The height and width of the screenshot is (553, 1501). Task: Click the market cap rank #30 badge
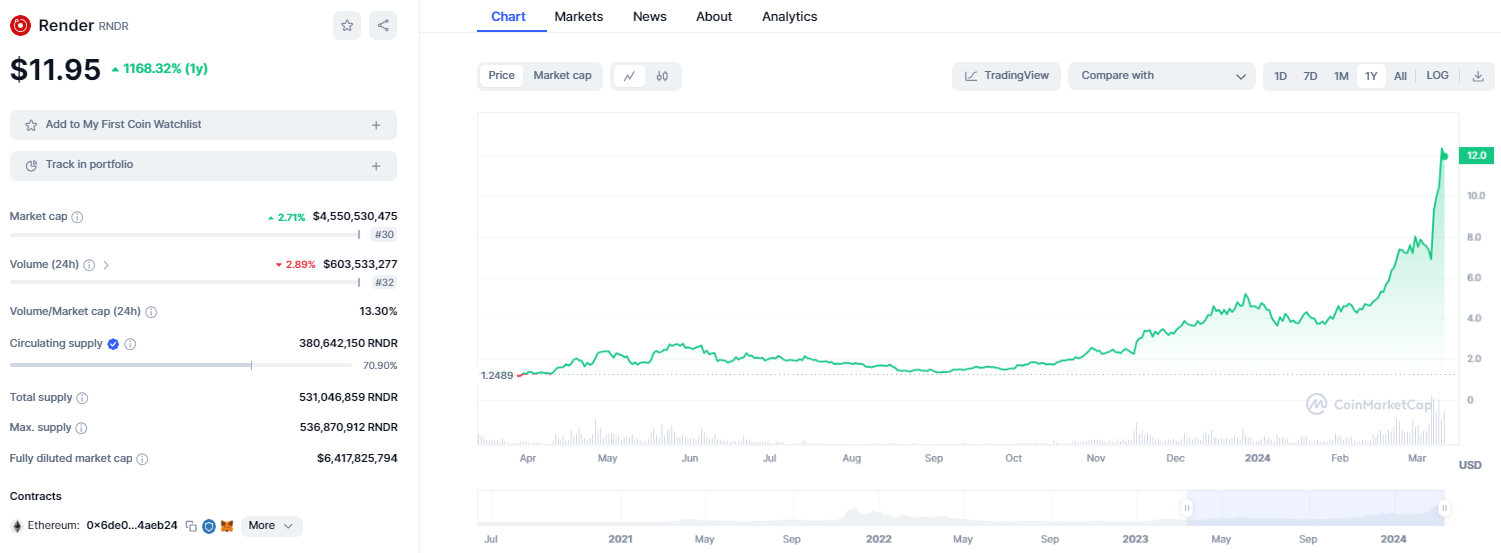[x=384, y=235]
